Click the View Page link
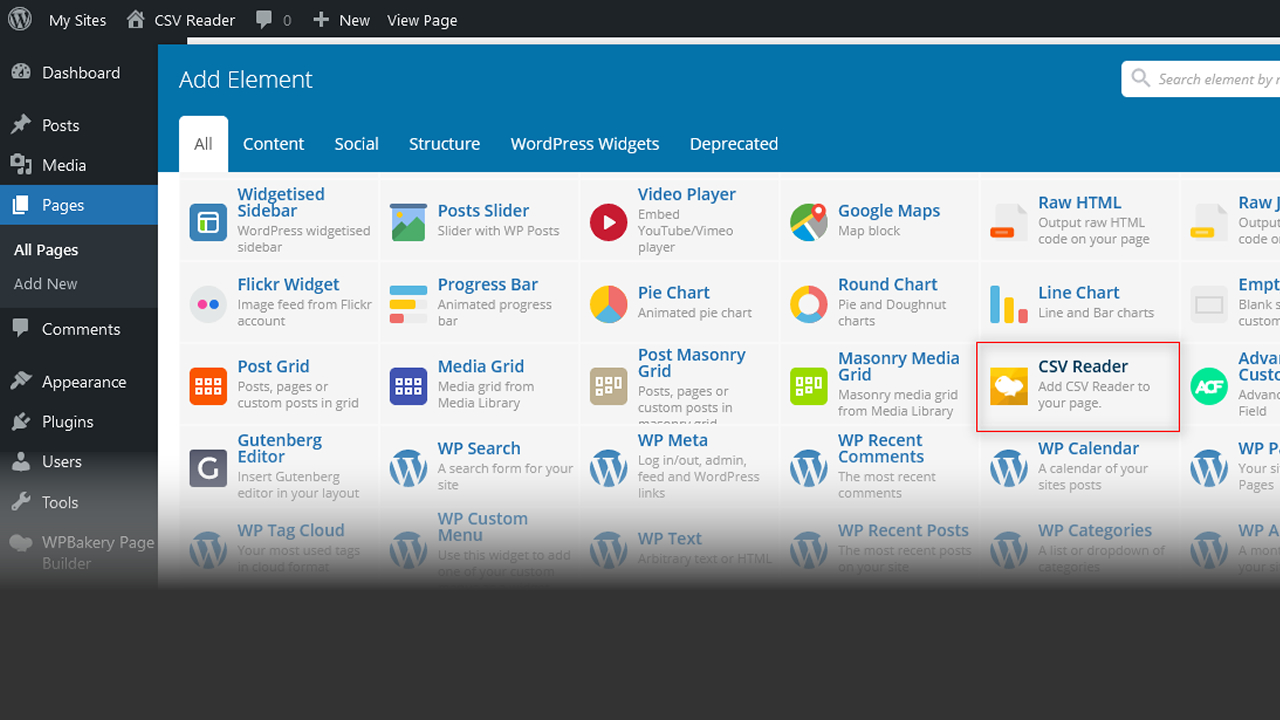The image size is (1280, 720). [422, 20]
